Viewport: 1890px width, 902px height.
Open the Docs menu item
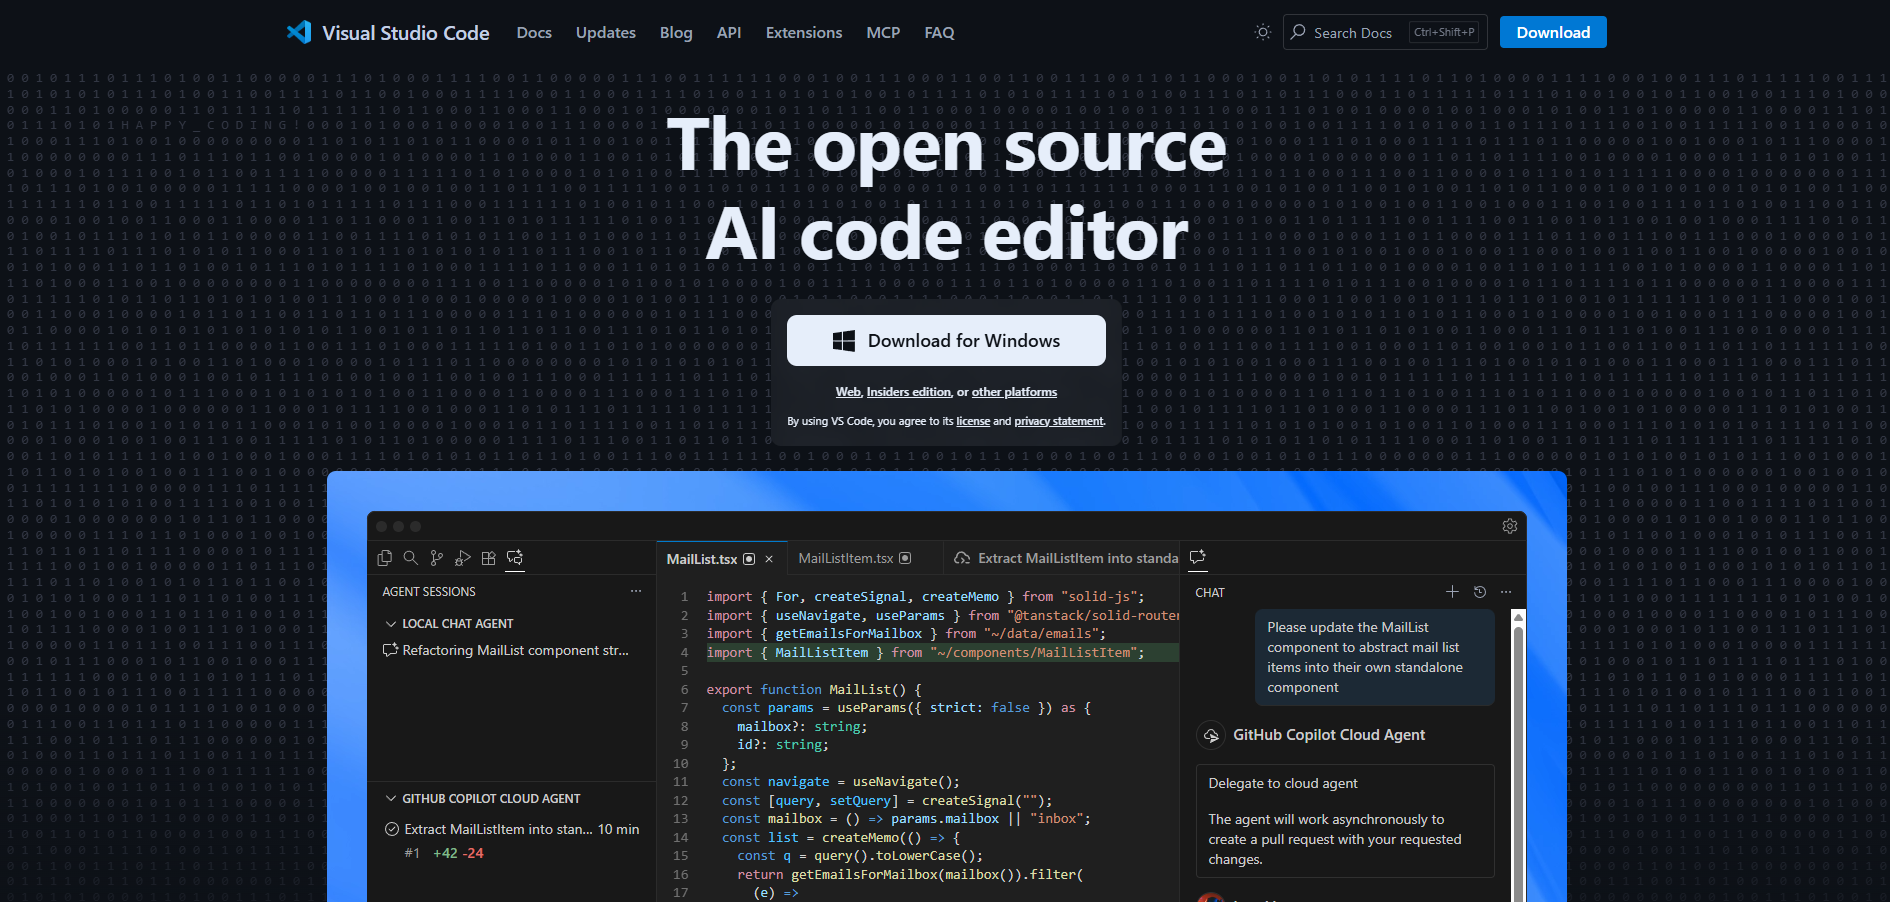[x=534, y=32]
